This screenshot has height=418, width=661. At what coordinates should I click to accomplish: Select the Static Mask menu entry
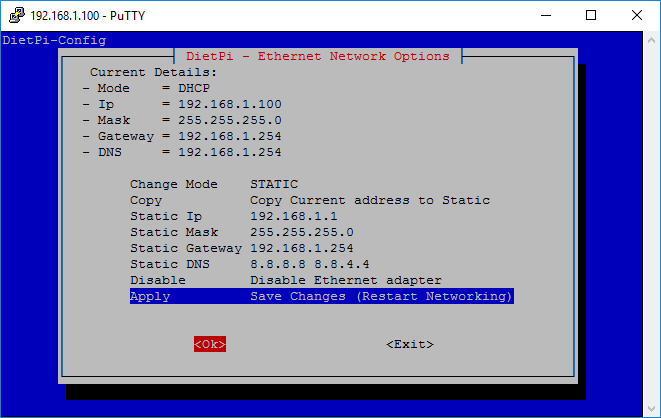[x=322, y=232]
